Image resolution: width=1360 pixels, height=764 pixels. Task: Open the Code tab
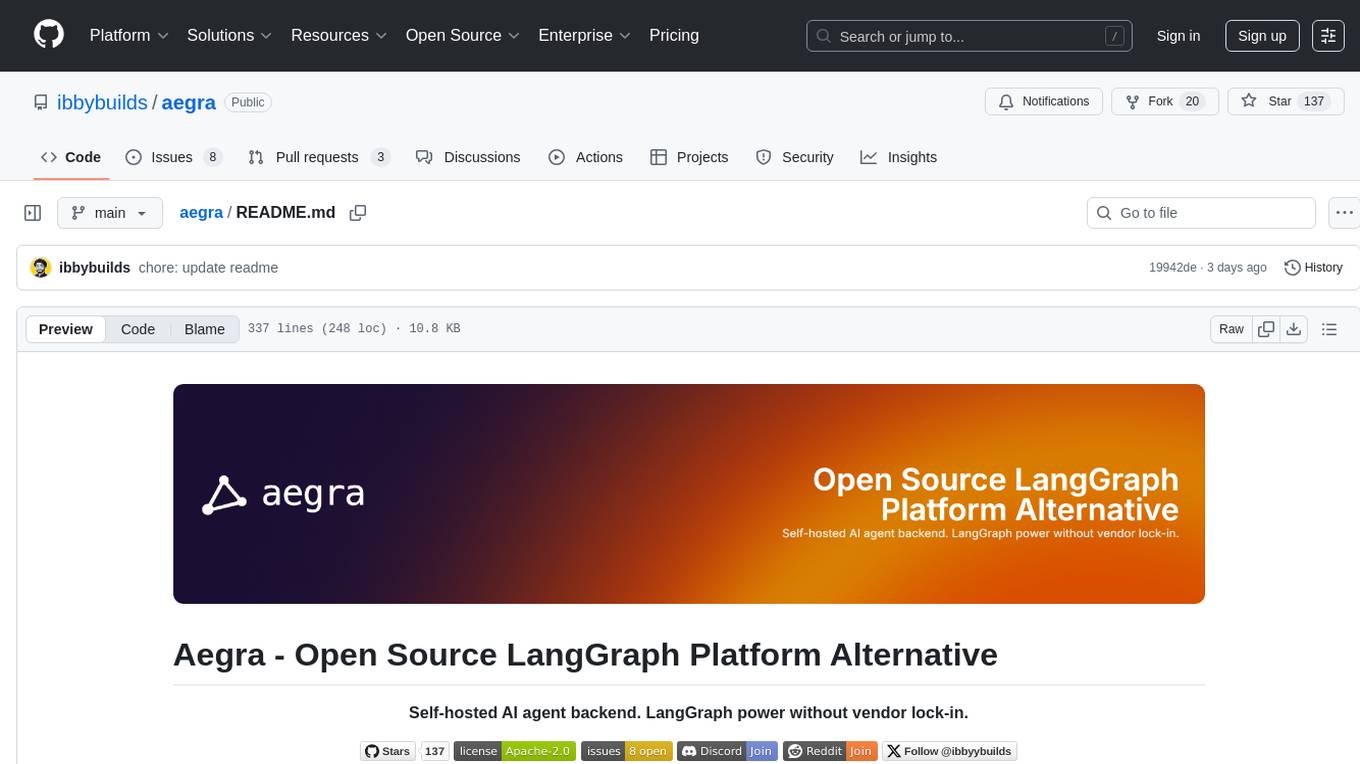point(70,157)
